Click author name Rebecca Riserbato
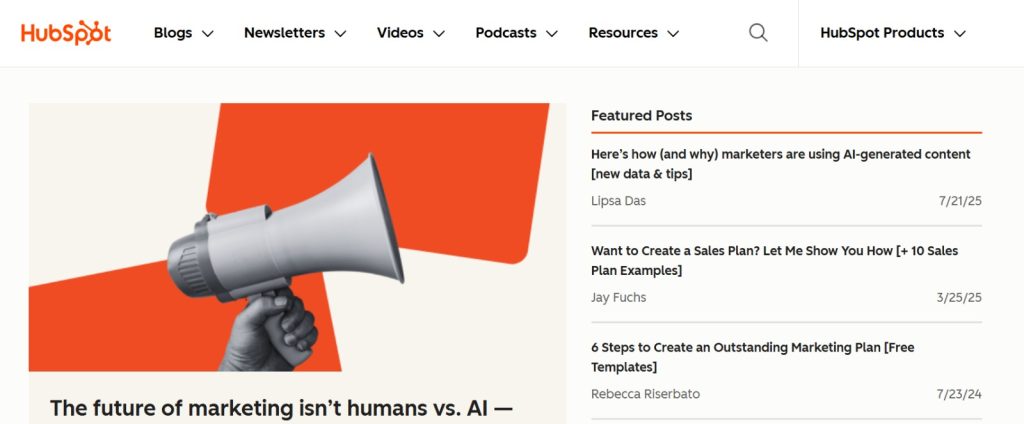Image resolution: width=1024 pixels, height=424 pixels. coord(645,394)
